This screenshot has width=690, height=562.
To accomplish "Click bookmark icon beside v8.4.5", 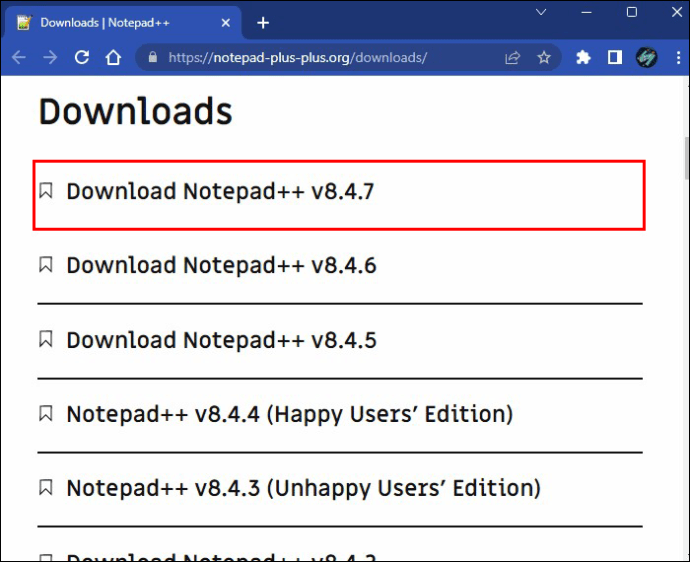I will pos(46,339).
